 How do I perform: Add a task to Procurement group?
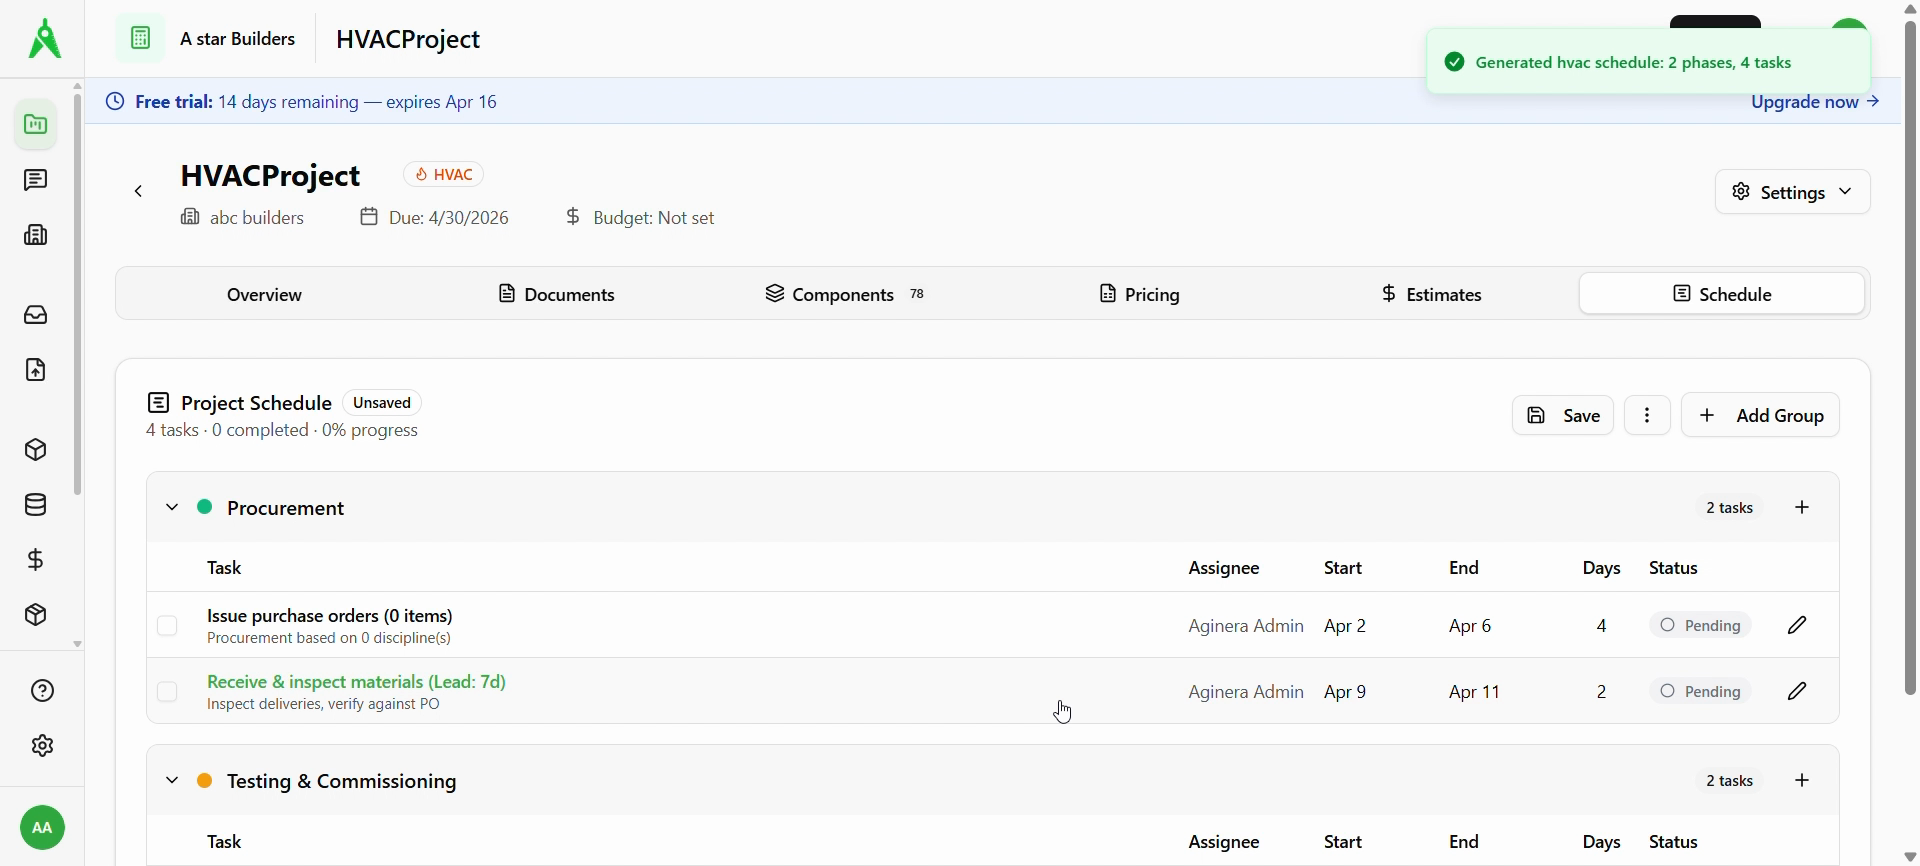click(1803, 508)
